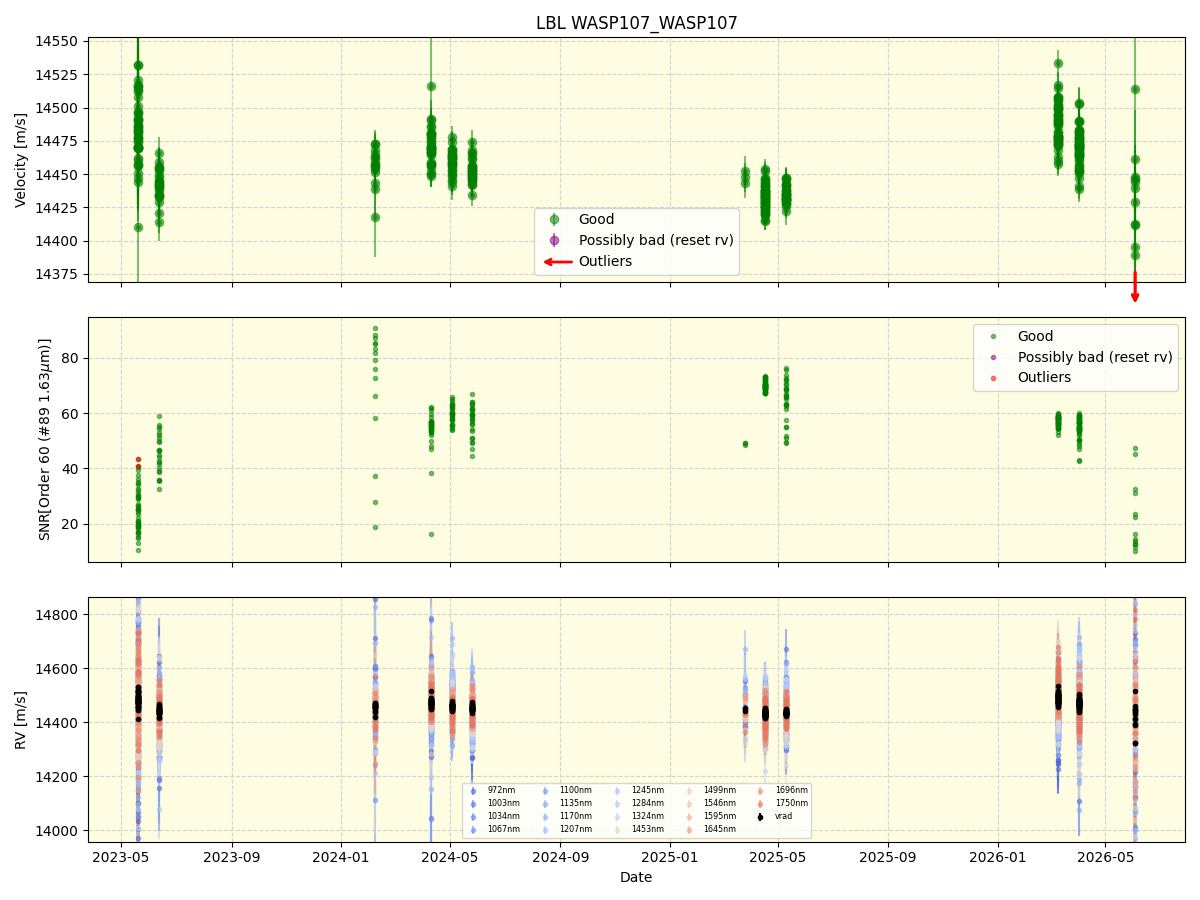Click the 2024-01 date tick label

pos(341,857)
